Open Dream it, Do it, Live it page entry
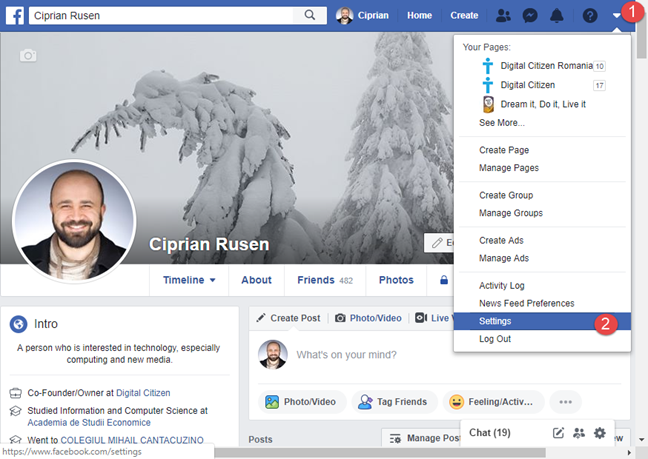The width and height of the screenshot is (648, 459). coord(542,104)
